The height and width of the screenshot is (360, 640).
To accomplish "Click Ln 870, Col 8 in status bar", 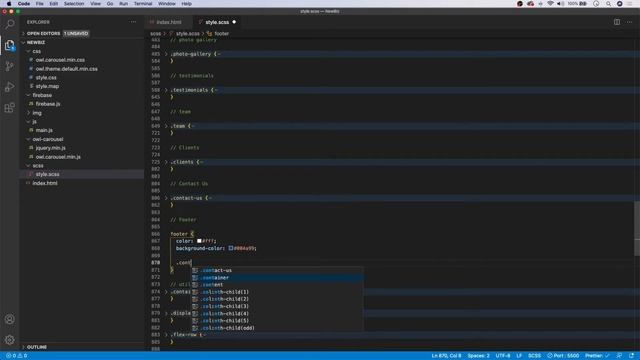I will click(x=446, y=356).
